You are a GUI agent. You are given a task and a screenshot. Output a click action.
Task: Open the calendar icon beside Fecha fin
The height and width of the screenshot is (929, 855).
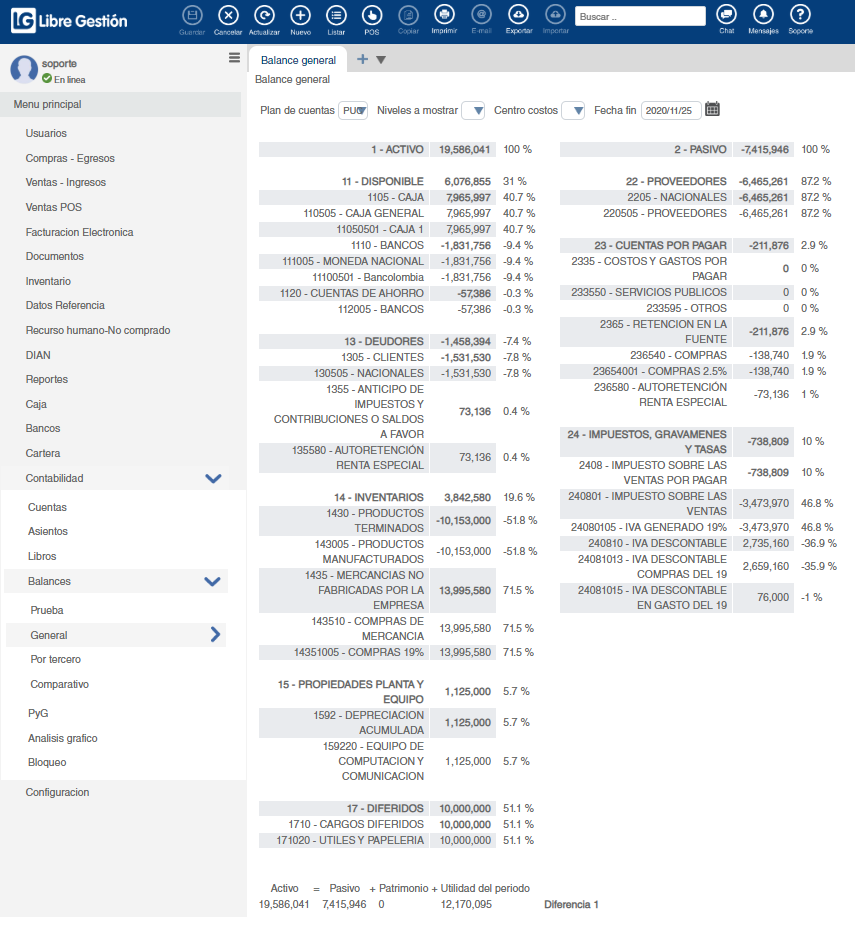click(712, 109)
